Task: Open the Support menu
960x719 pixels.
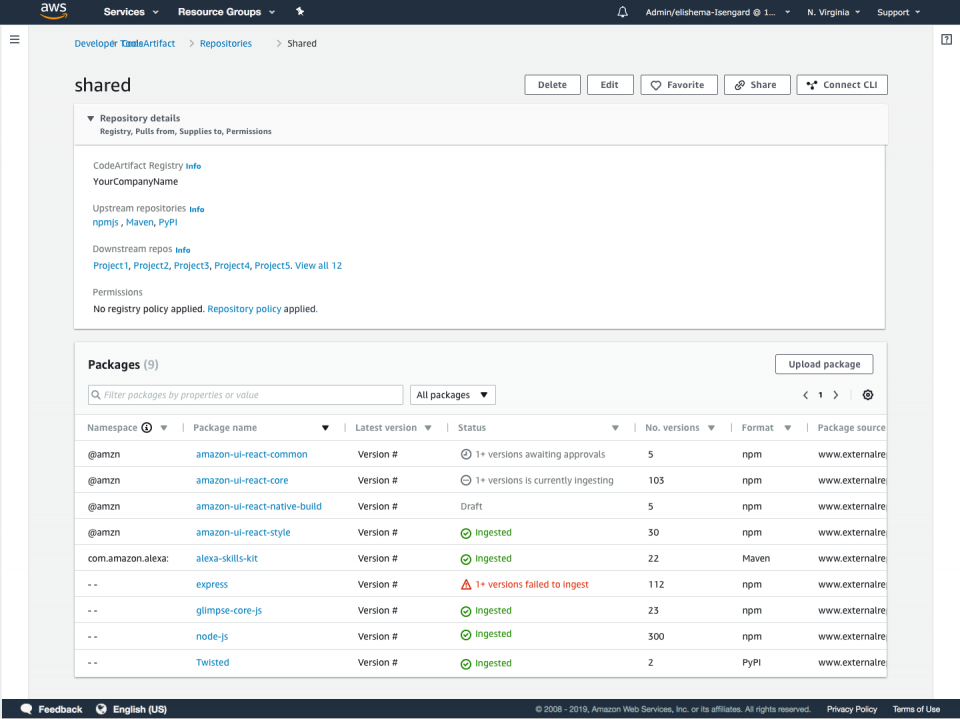Action: pos(898,12)
